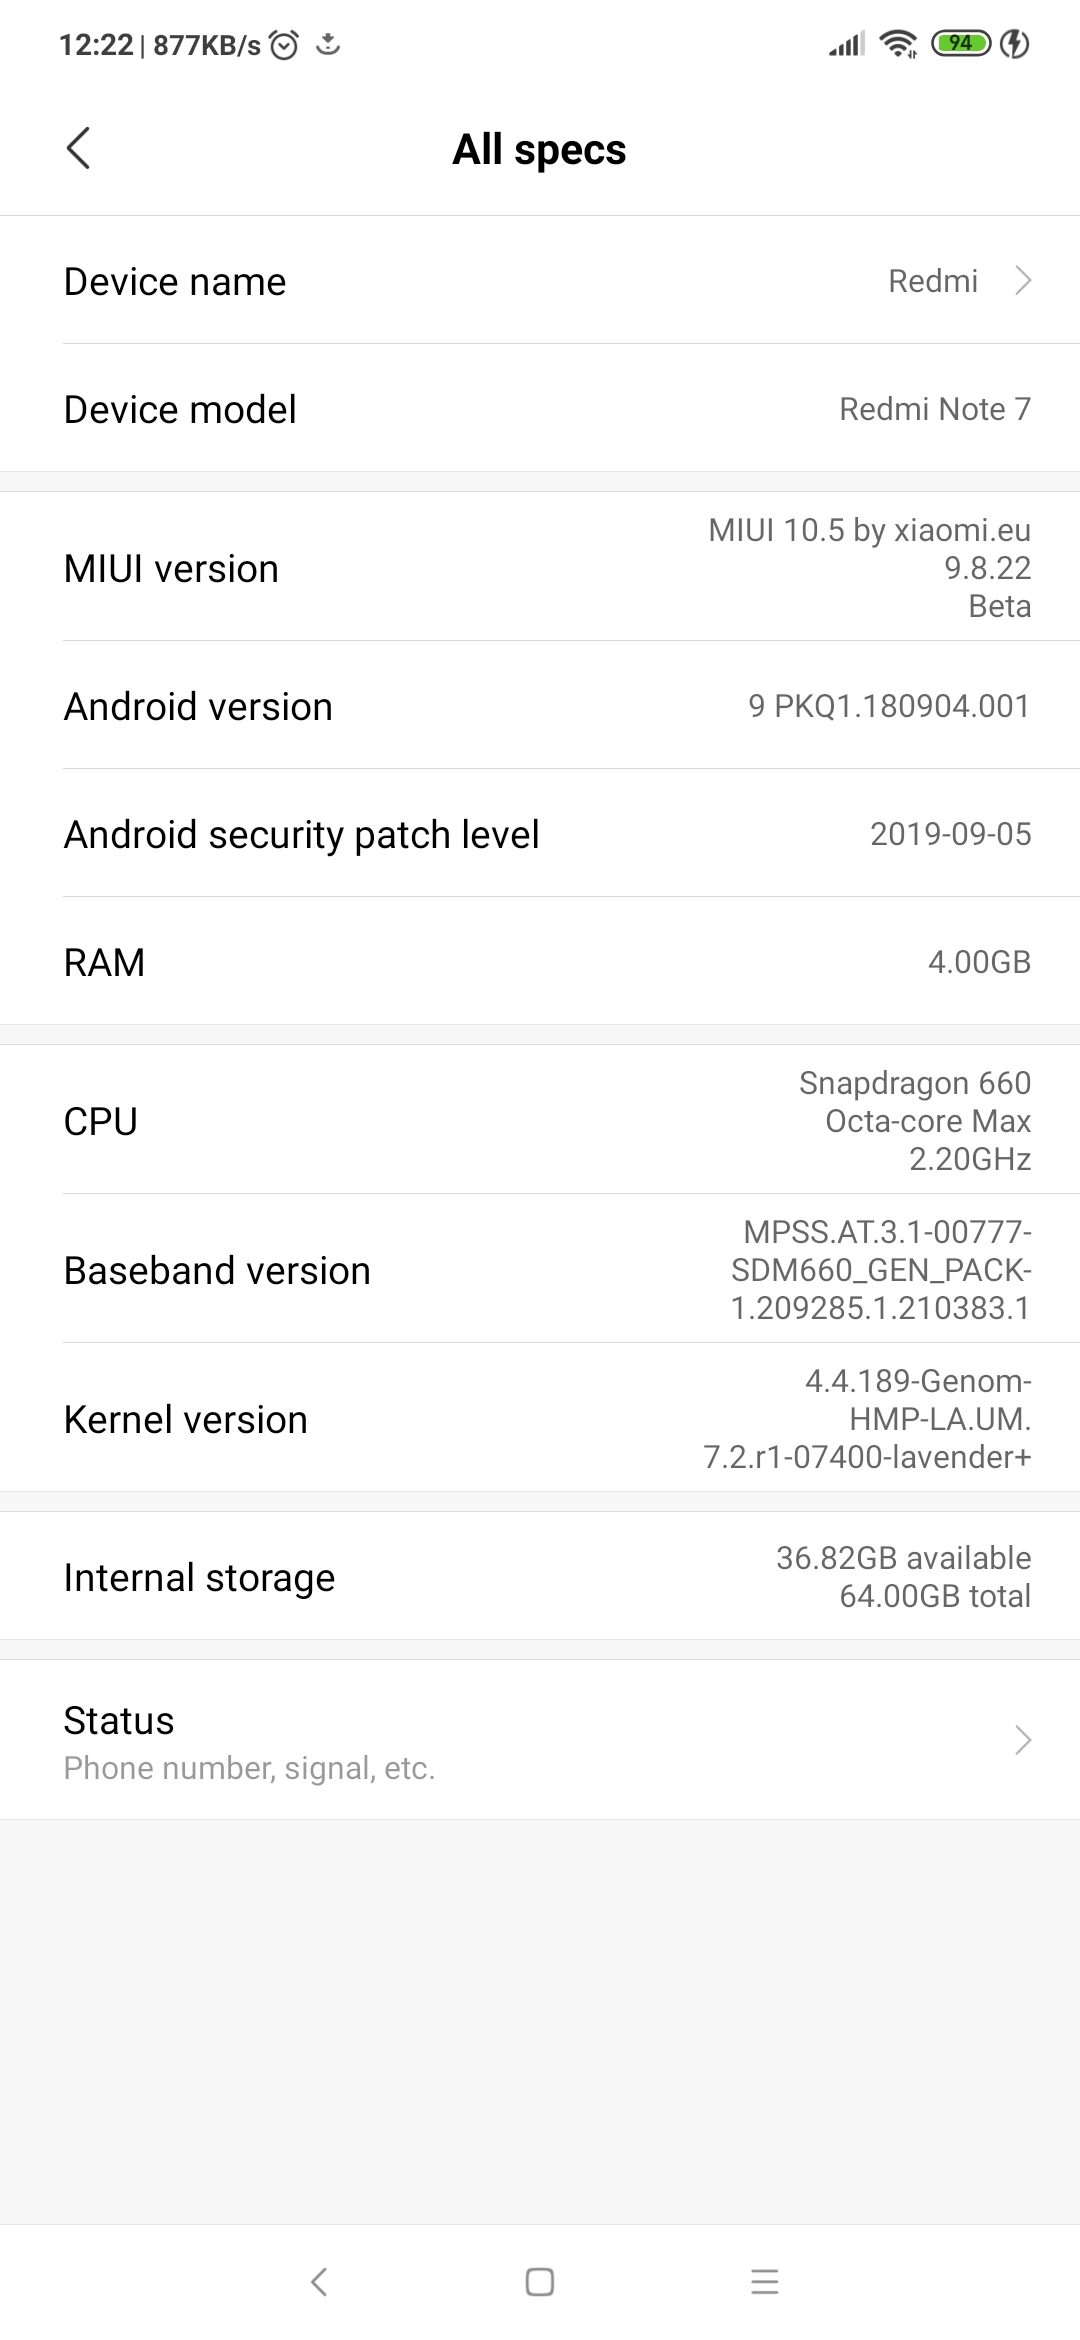Select the Device name row
This screenshot has width=1080, height=2340.
[540, 281]
